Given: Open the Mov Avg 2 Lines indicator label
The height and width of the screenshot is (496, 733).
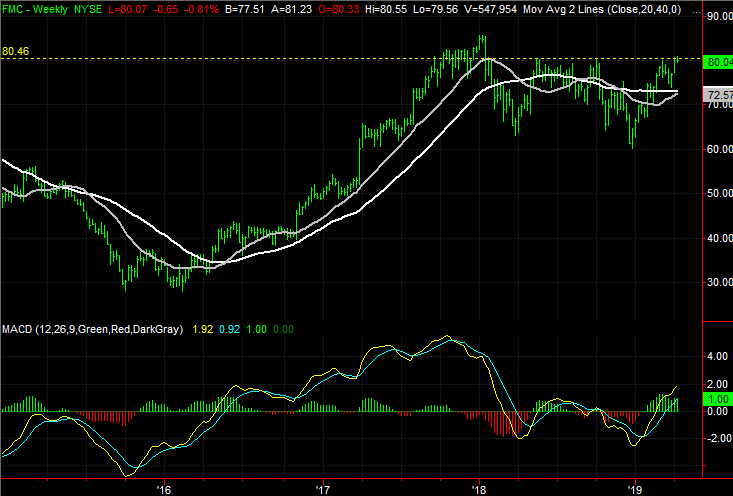Looking at the screenshot, I should (x=602, y=9).
